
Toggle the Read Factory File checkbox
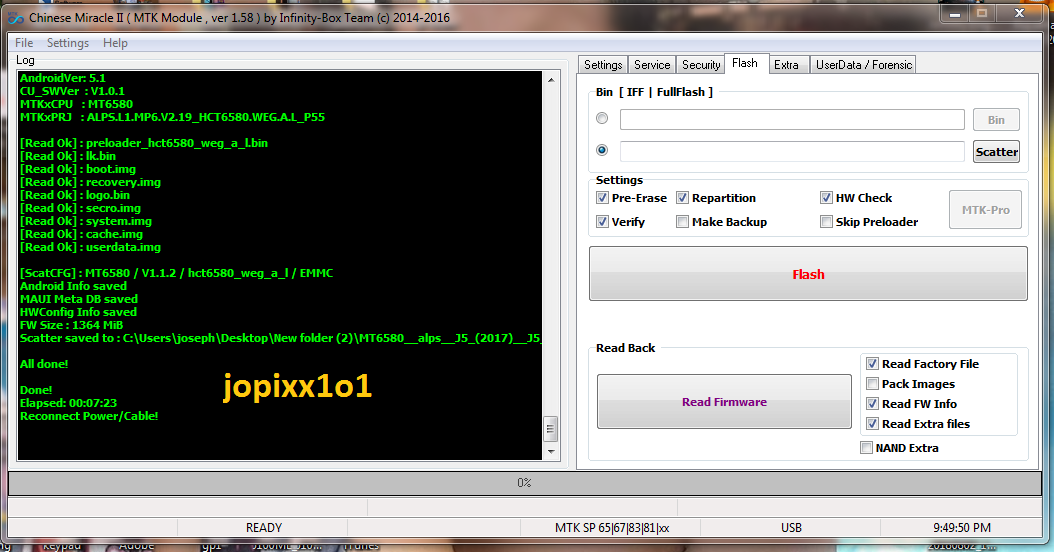click(872, 364)
